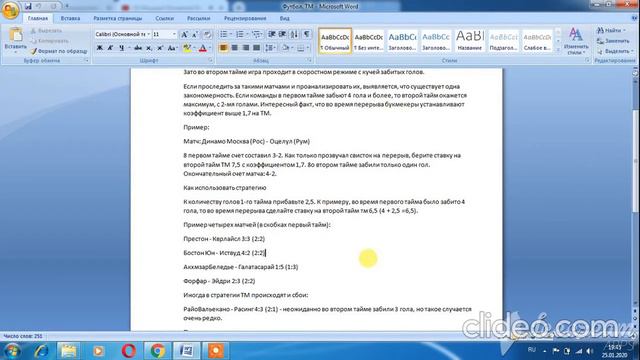Open Find (Найти) tool
640x360 pixels.
coord(611,31)
